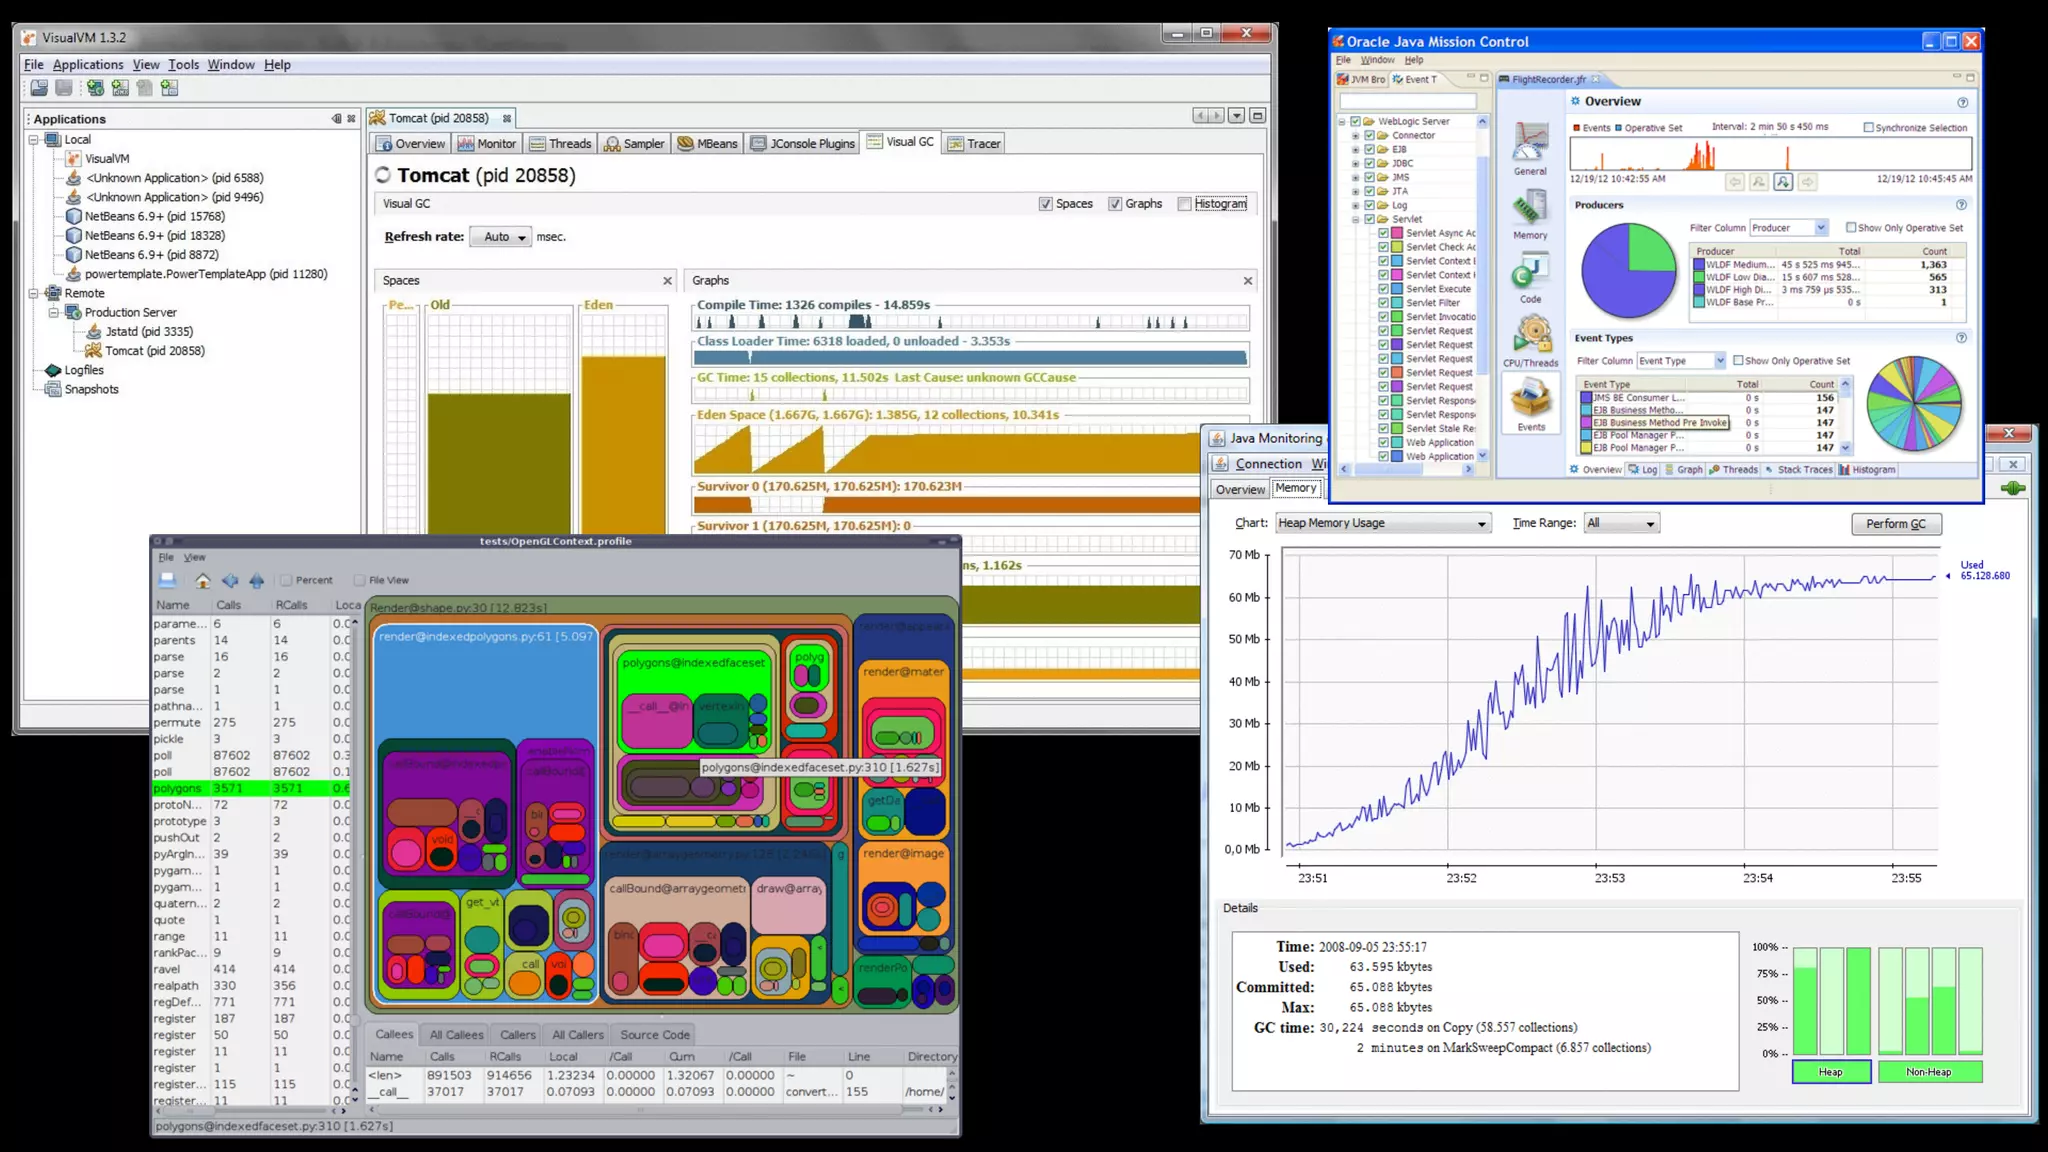Switch to the Overview tab in Java Monitoring
The image size is (2048, 1152).
pos(1240,490)
